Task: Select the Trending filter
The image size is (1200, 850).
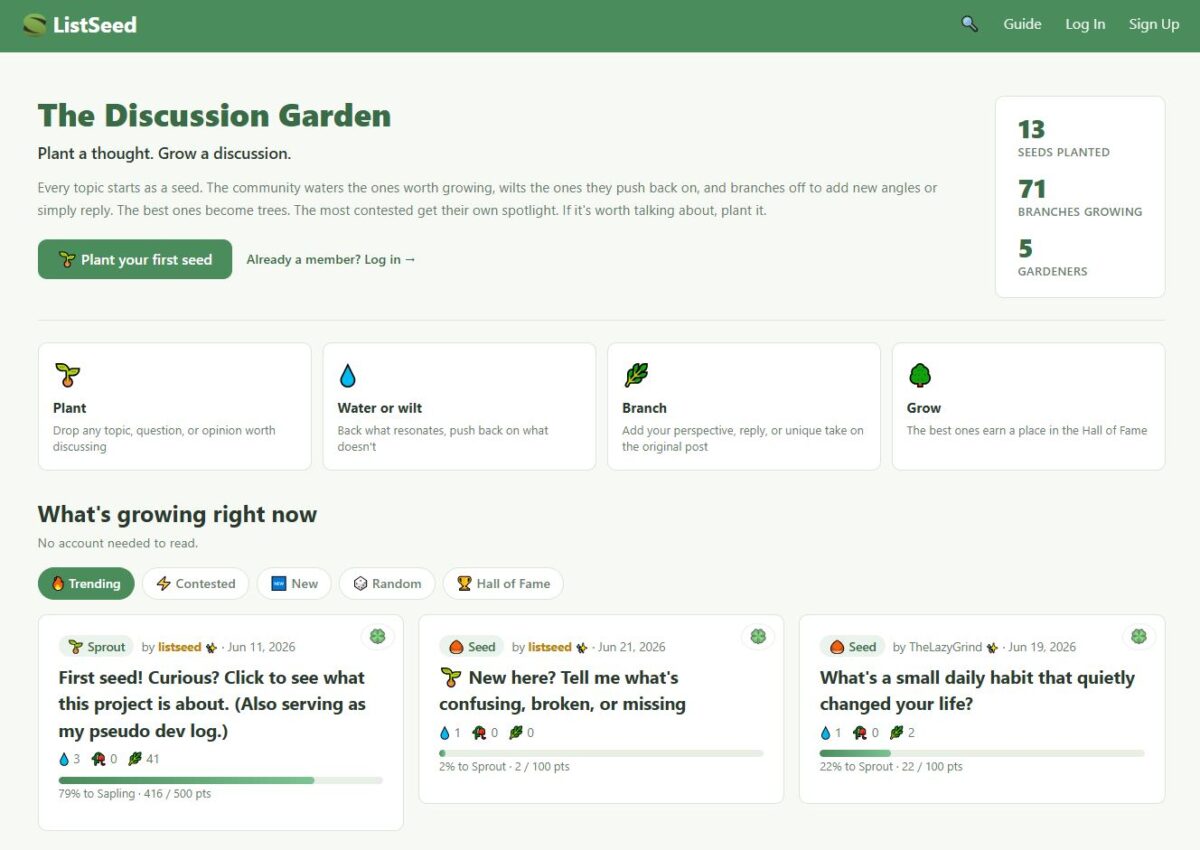Action: coord(86,584)
